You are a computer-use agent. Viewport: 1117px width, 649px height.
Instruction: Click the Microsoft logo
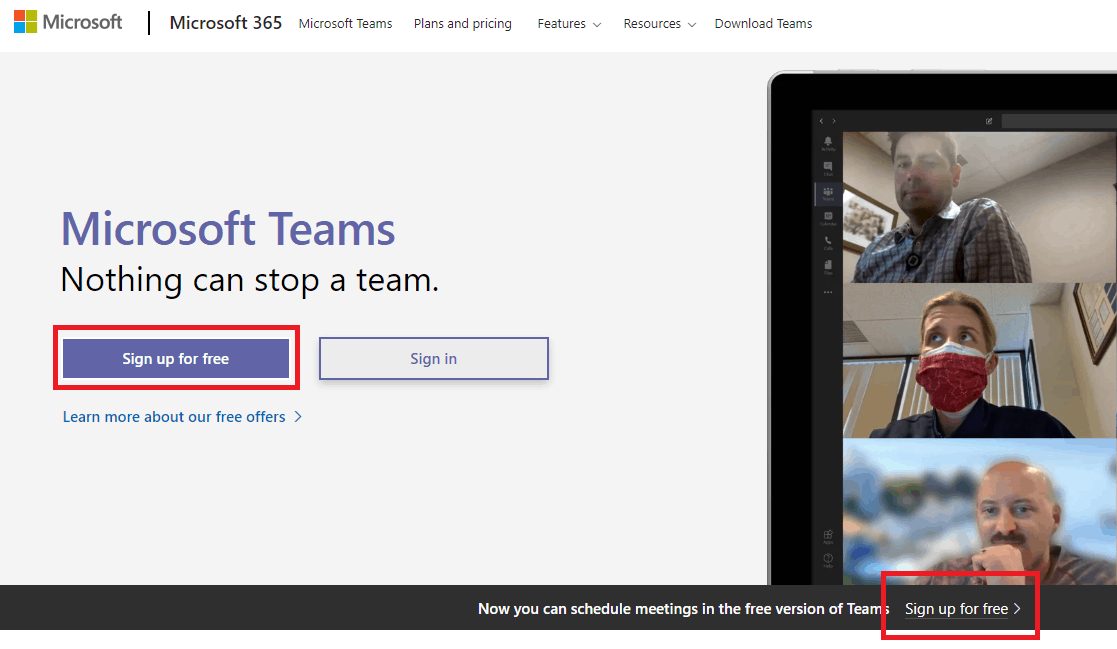(x=68, y=22)
